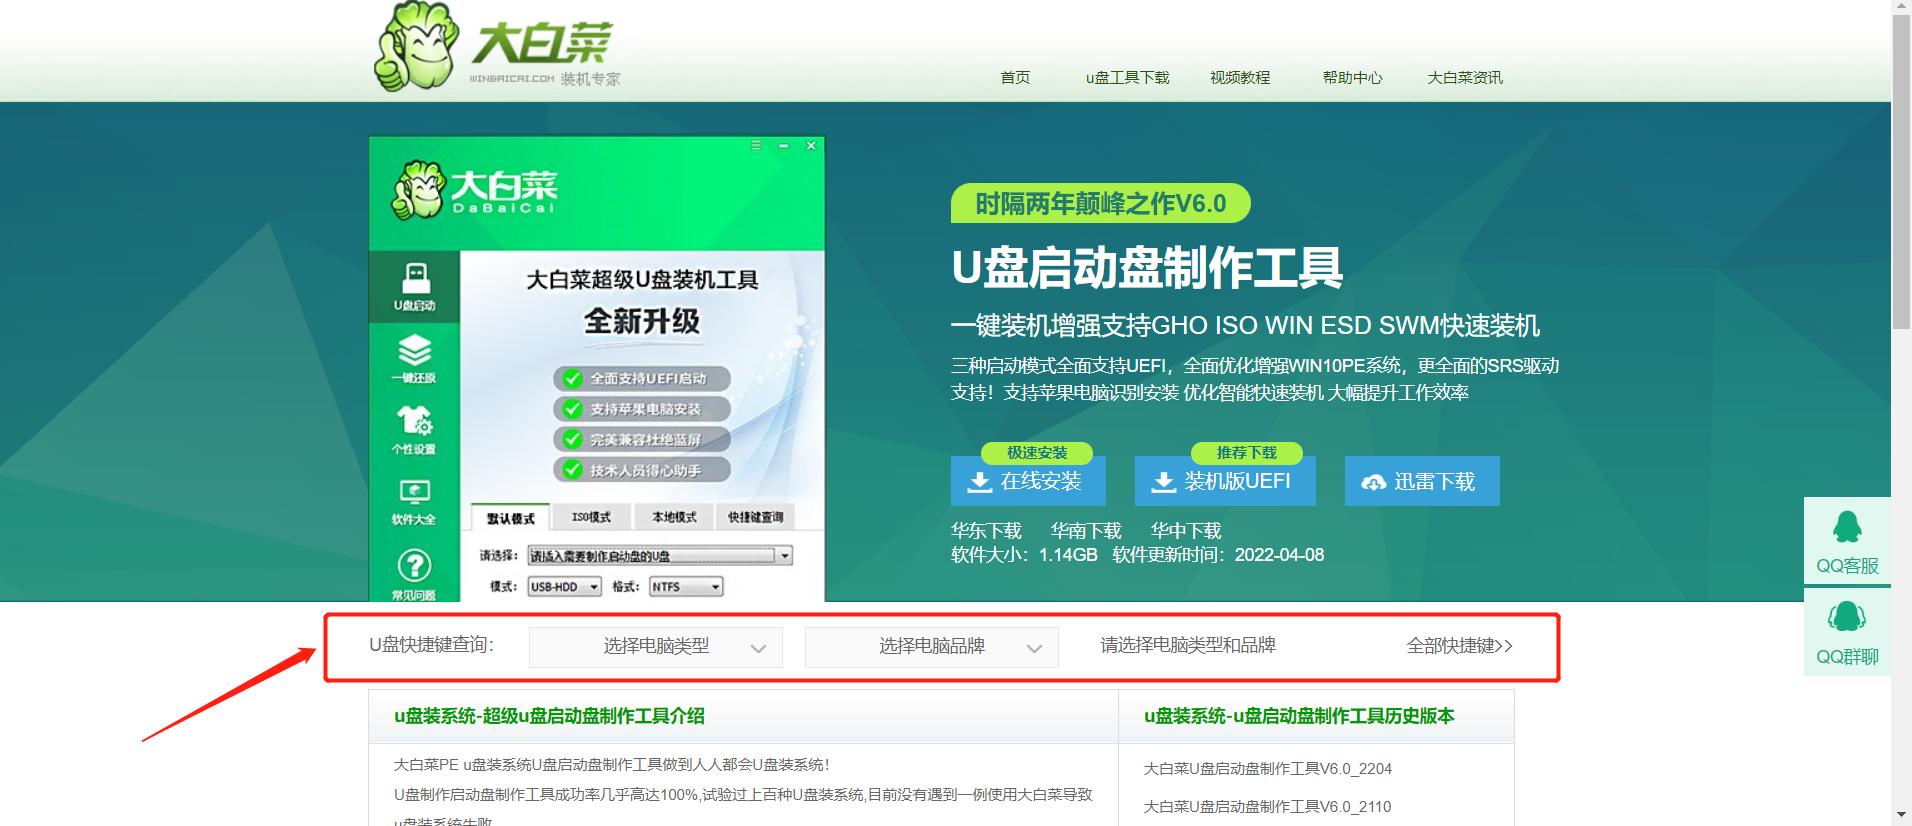This screenshot has width=1912, height=826.
Task: Open 帮助中心 from the top navigation
Action: pyautogui.click(x=1352, y=78)
